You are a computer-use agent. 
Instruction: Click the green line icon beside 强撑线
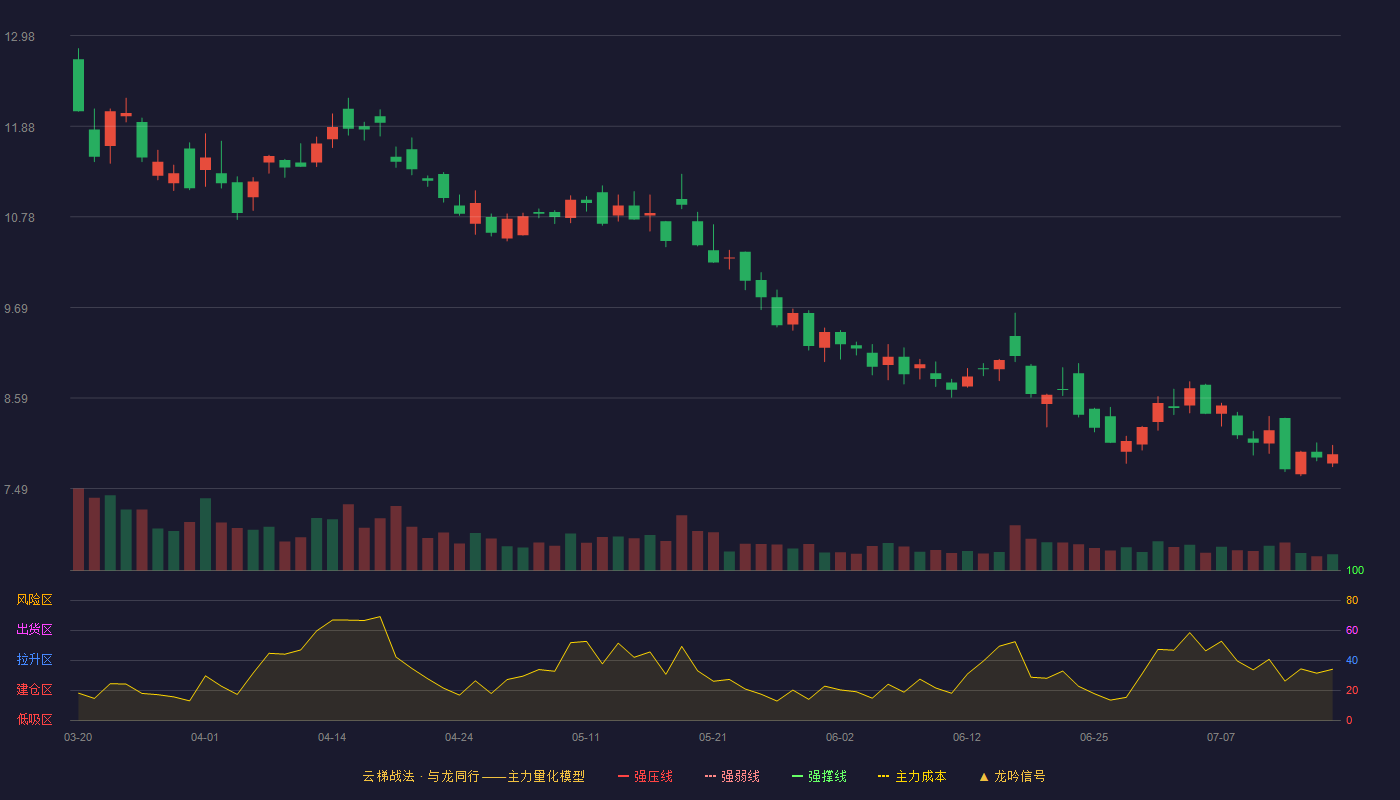pyautogui.click(x=797, y=777)
